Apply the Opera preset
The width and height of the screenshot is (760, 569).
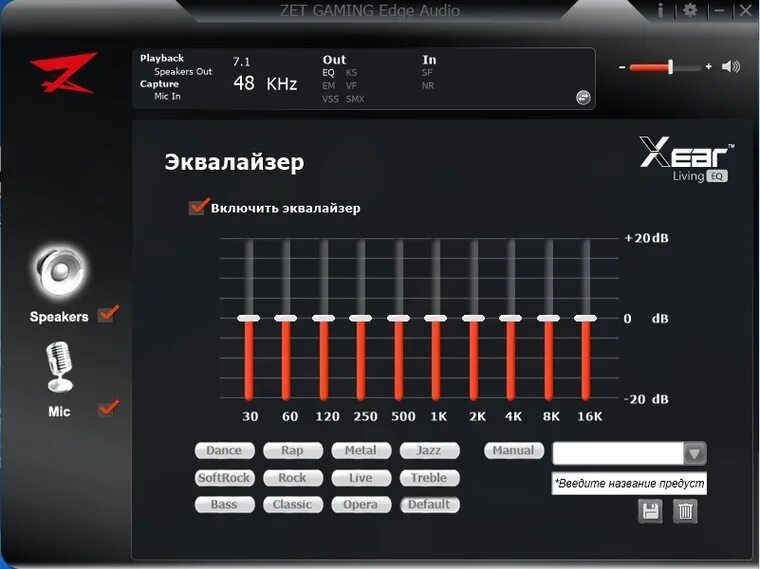(x=361, y=504)
